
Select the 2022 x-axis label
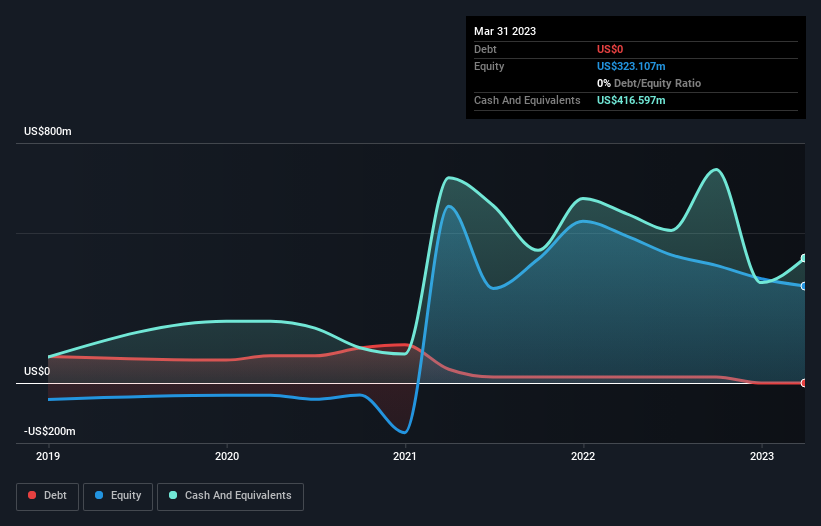583,456
